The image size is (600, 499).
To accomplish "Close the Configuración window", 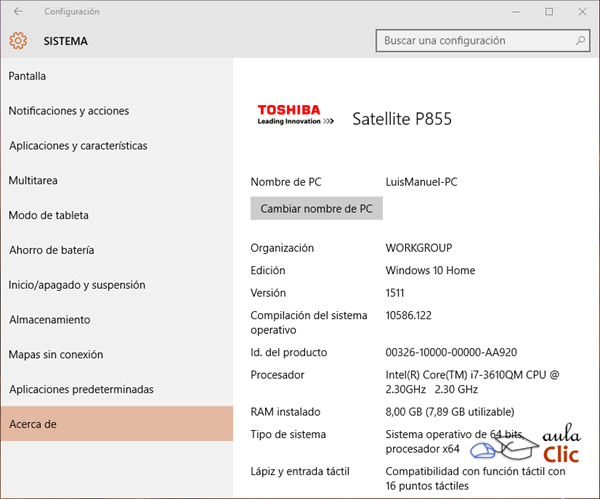I will pyautogui.click(x=582, y=12).
